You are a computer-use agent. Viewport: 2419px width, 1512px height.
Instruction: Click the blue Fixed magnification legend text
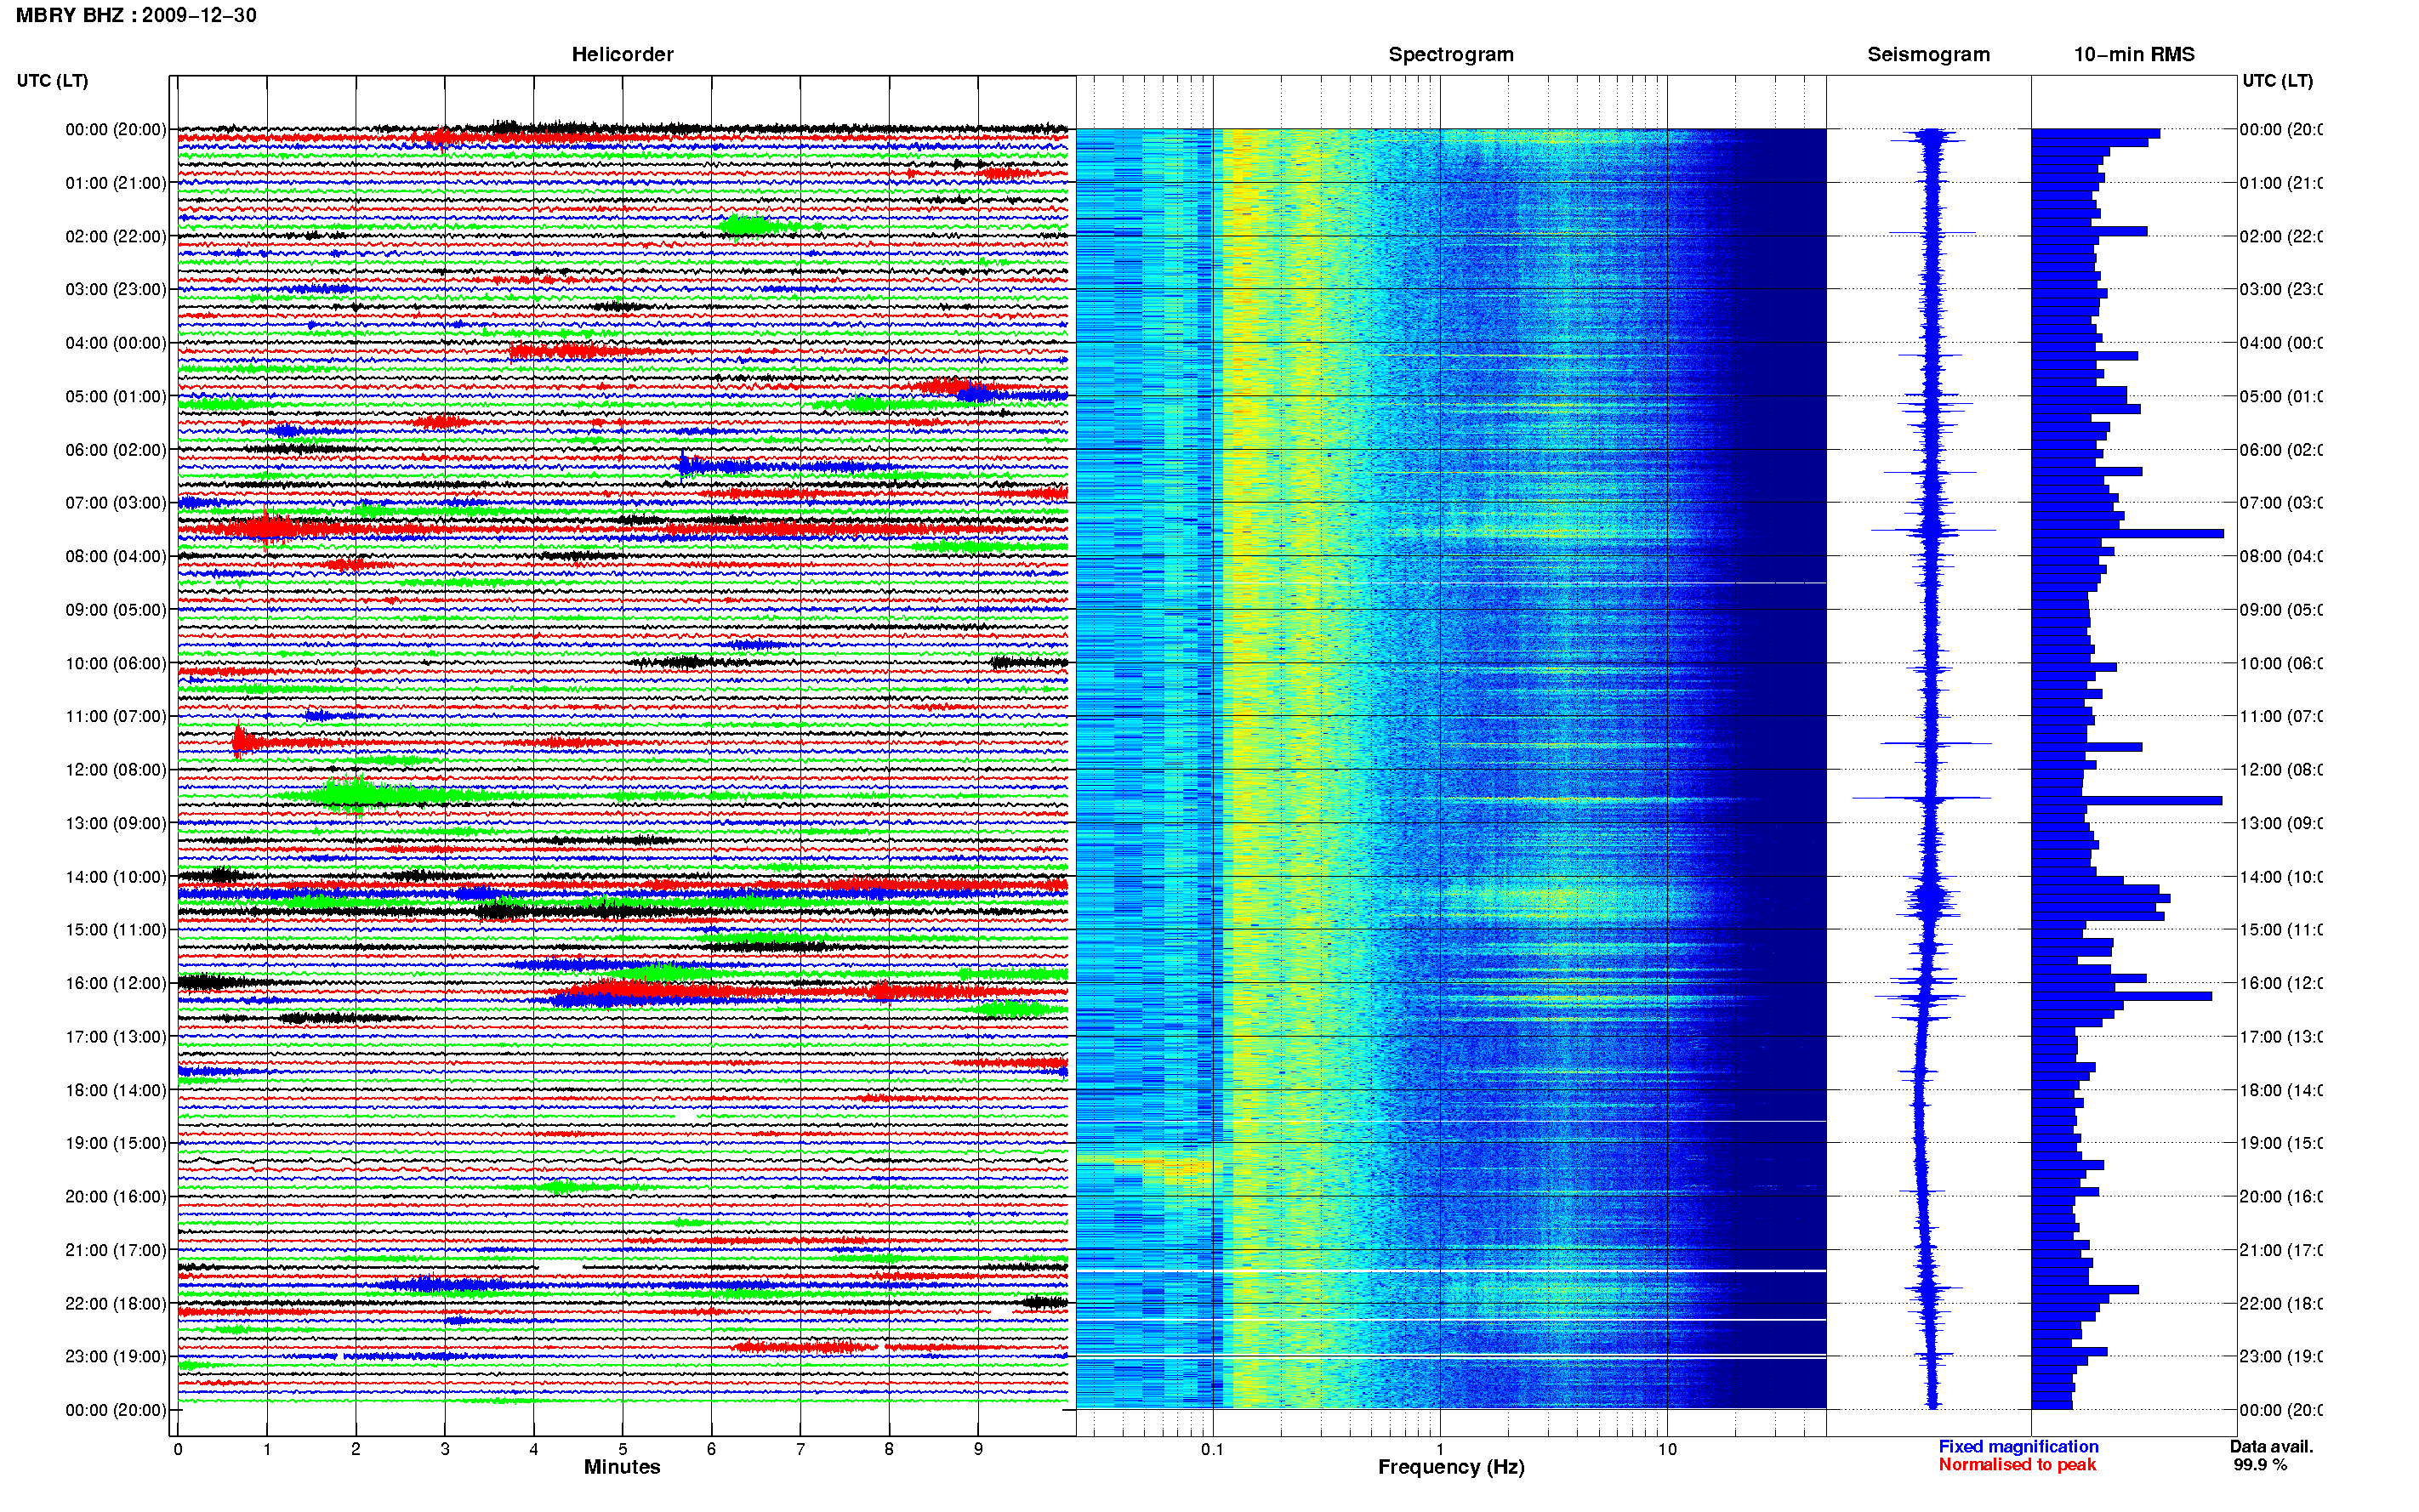tap(2018, 1446)
